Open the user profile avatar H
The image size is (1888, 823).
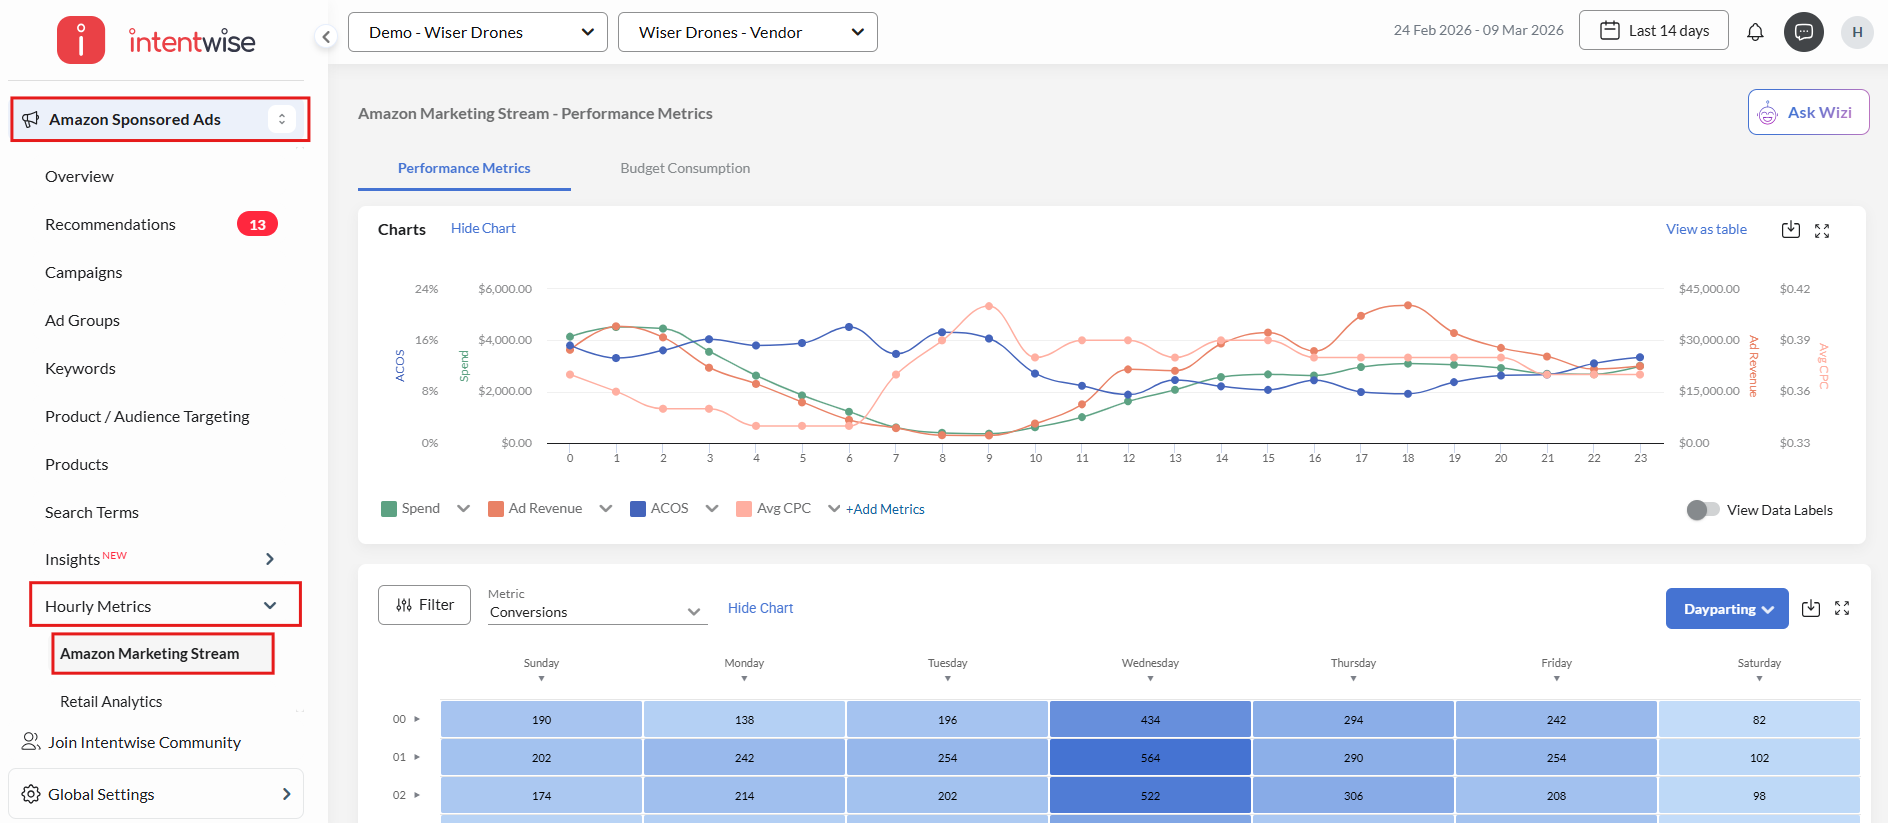pyautogui.click(x=1857, y=32)
